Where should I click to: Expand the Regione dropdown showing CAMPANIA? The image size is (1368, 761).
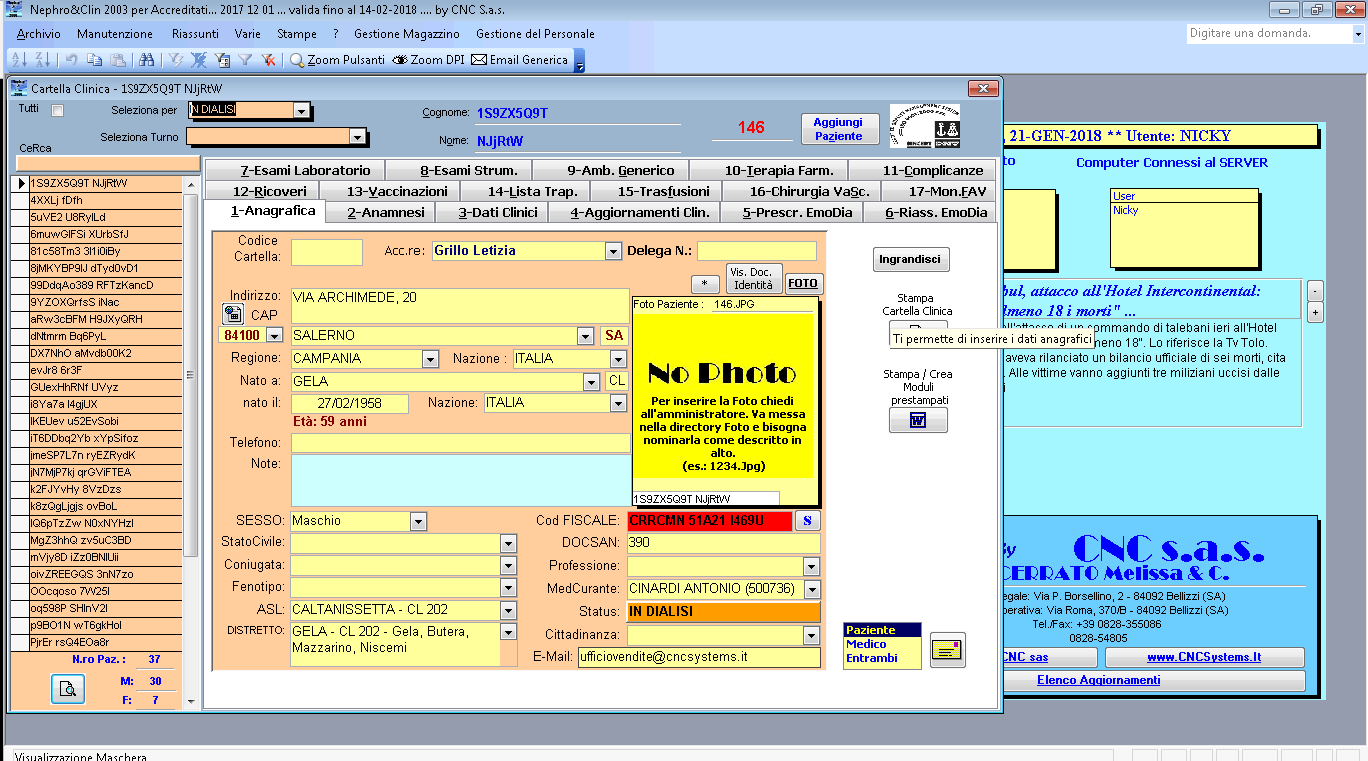(430, 359)
